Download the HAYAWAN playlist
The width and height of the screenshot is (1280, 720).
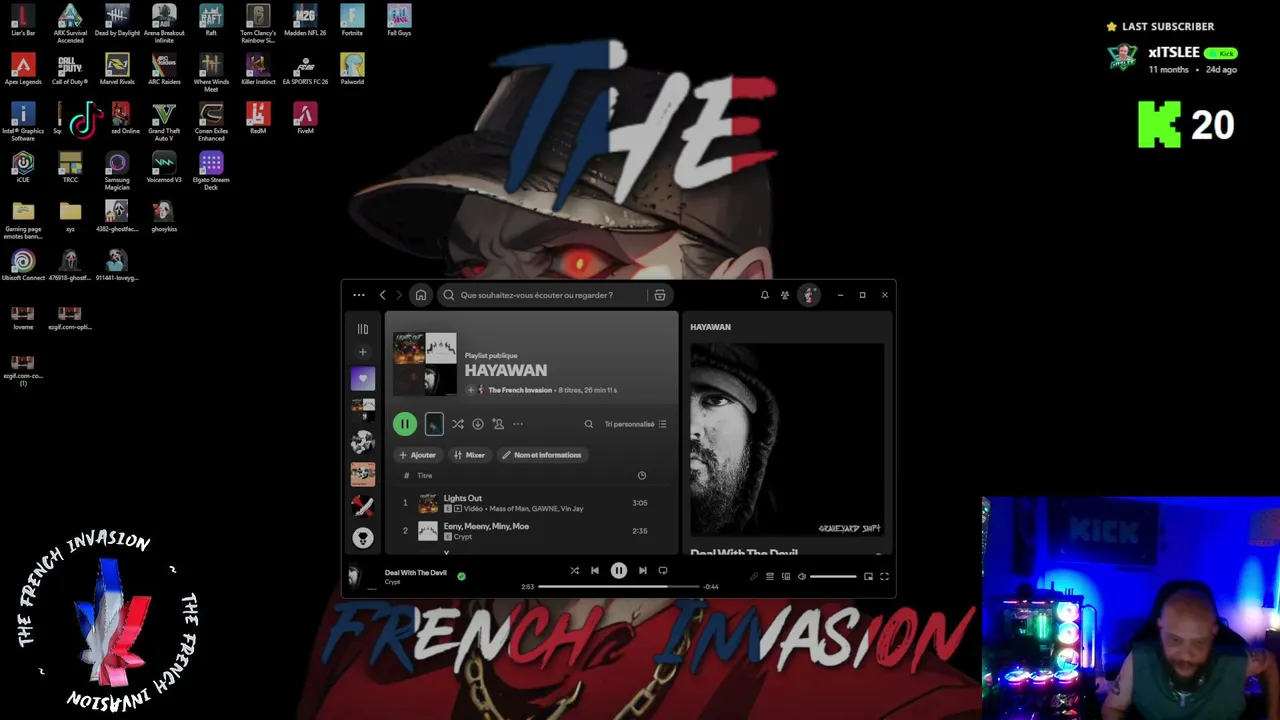pyautogui.click(x=478, y=424)
